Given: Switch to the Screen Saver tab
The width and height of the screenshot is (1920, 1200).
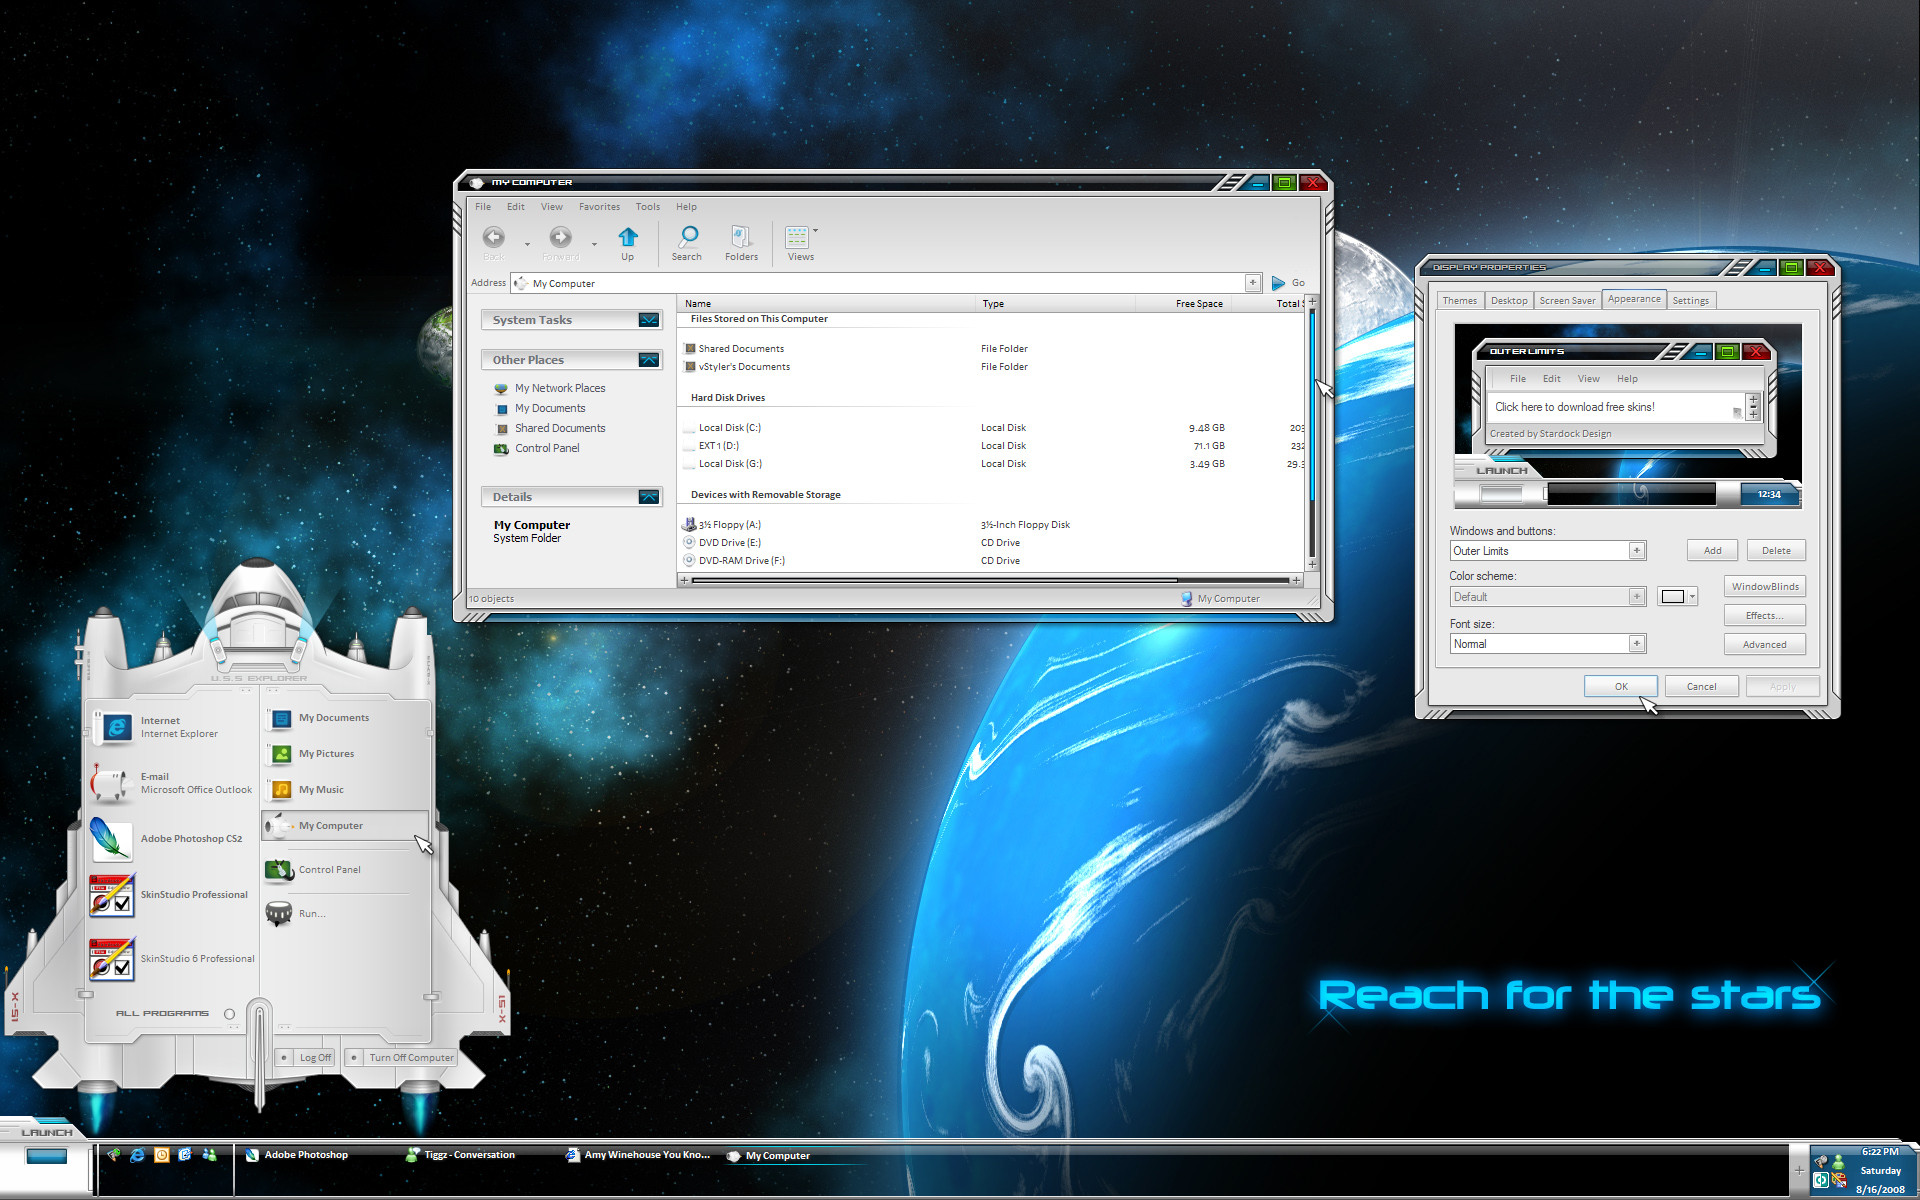Looking at the screenshot, I should click(x=1567, y=301).
